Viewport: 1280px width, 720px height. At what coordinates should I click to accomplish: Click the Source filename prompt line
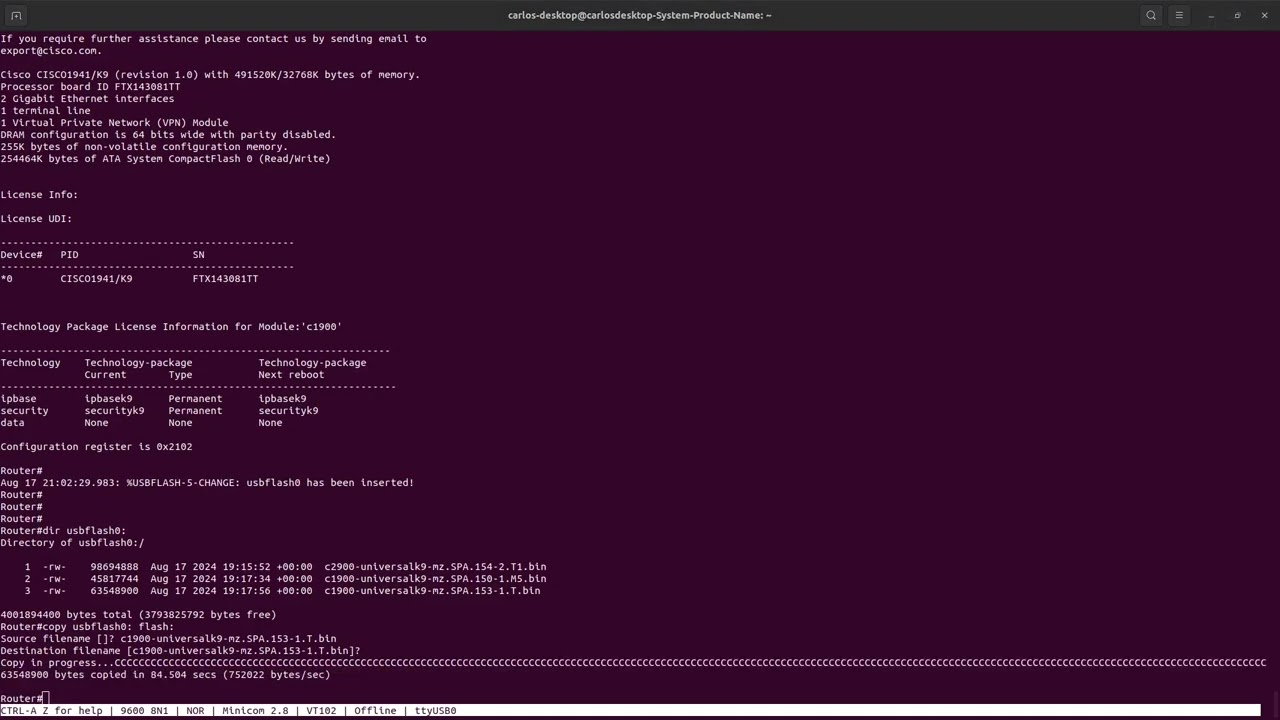click(168, 639)
